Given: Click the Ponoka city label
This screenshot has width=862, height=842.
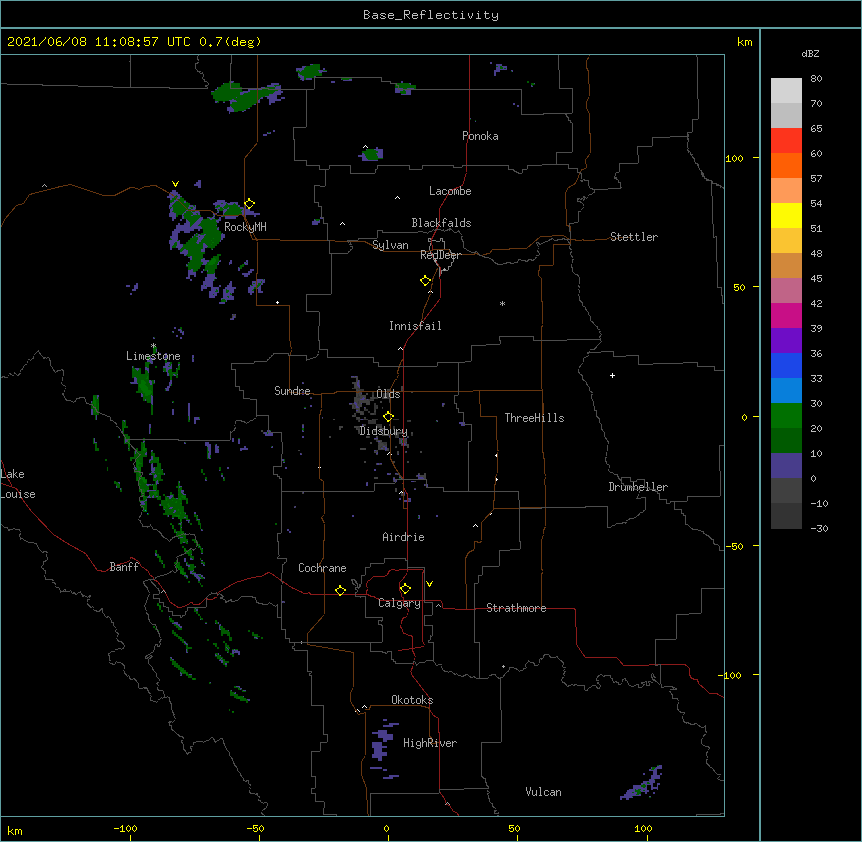Looking at the screenshot, I should pos(480,136).
